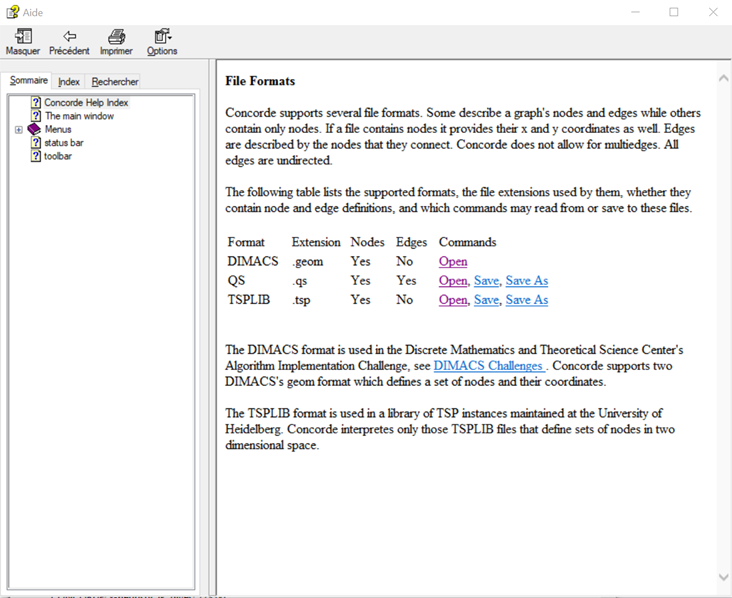The width and height of the screenshot is (732, 598).
Task: Minimize the Aide window
Action: click(x=635, y=12)
